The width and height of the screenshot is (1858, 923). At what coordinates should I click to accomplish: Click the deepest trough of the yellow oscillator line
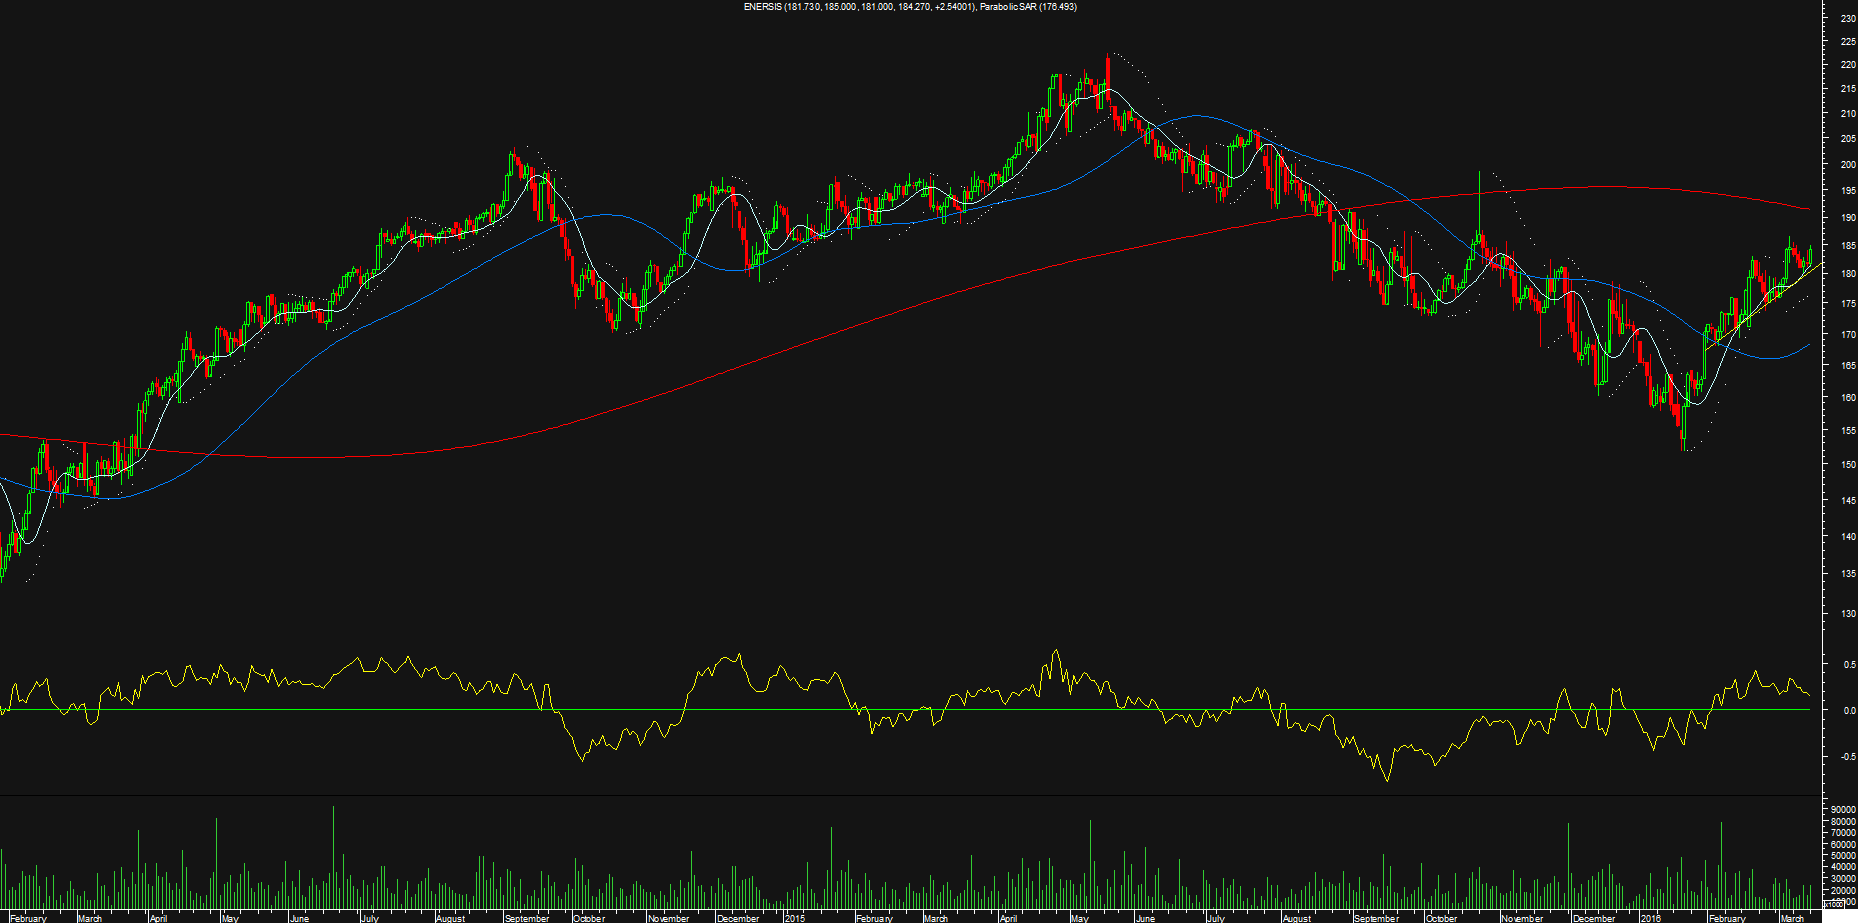[1387, 779]
